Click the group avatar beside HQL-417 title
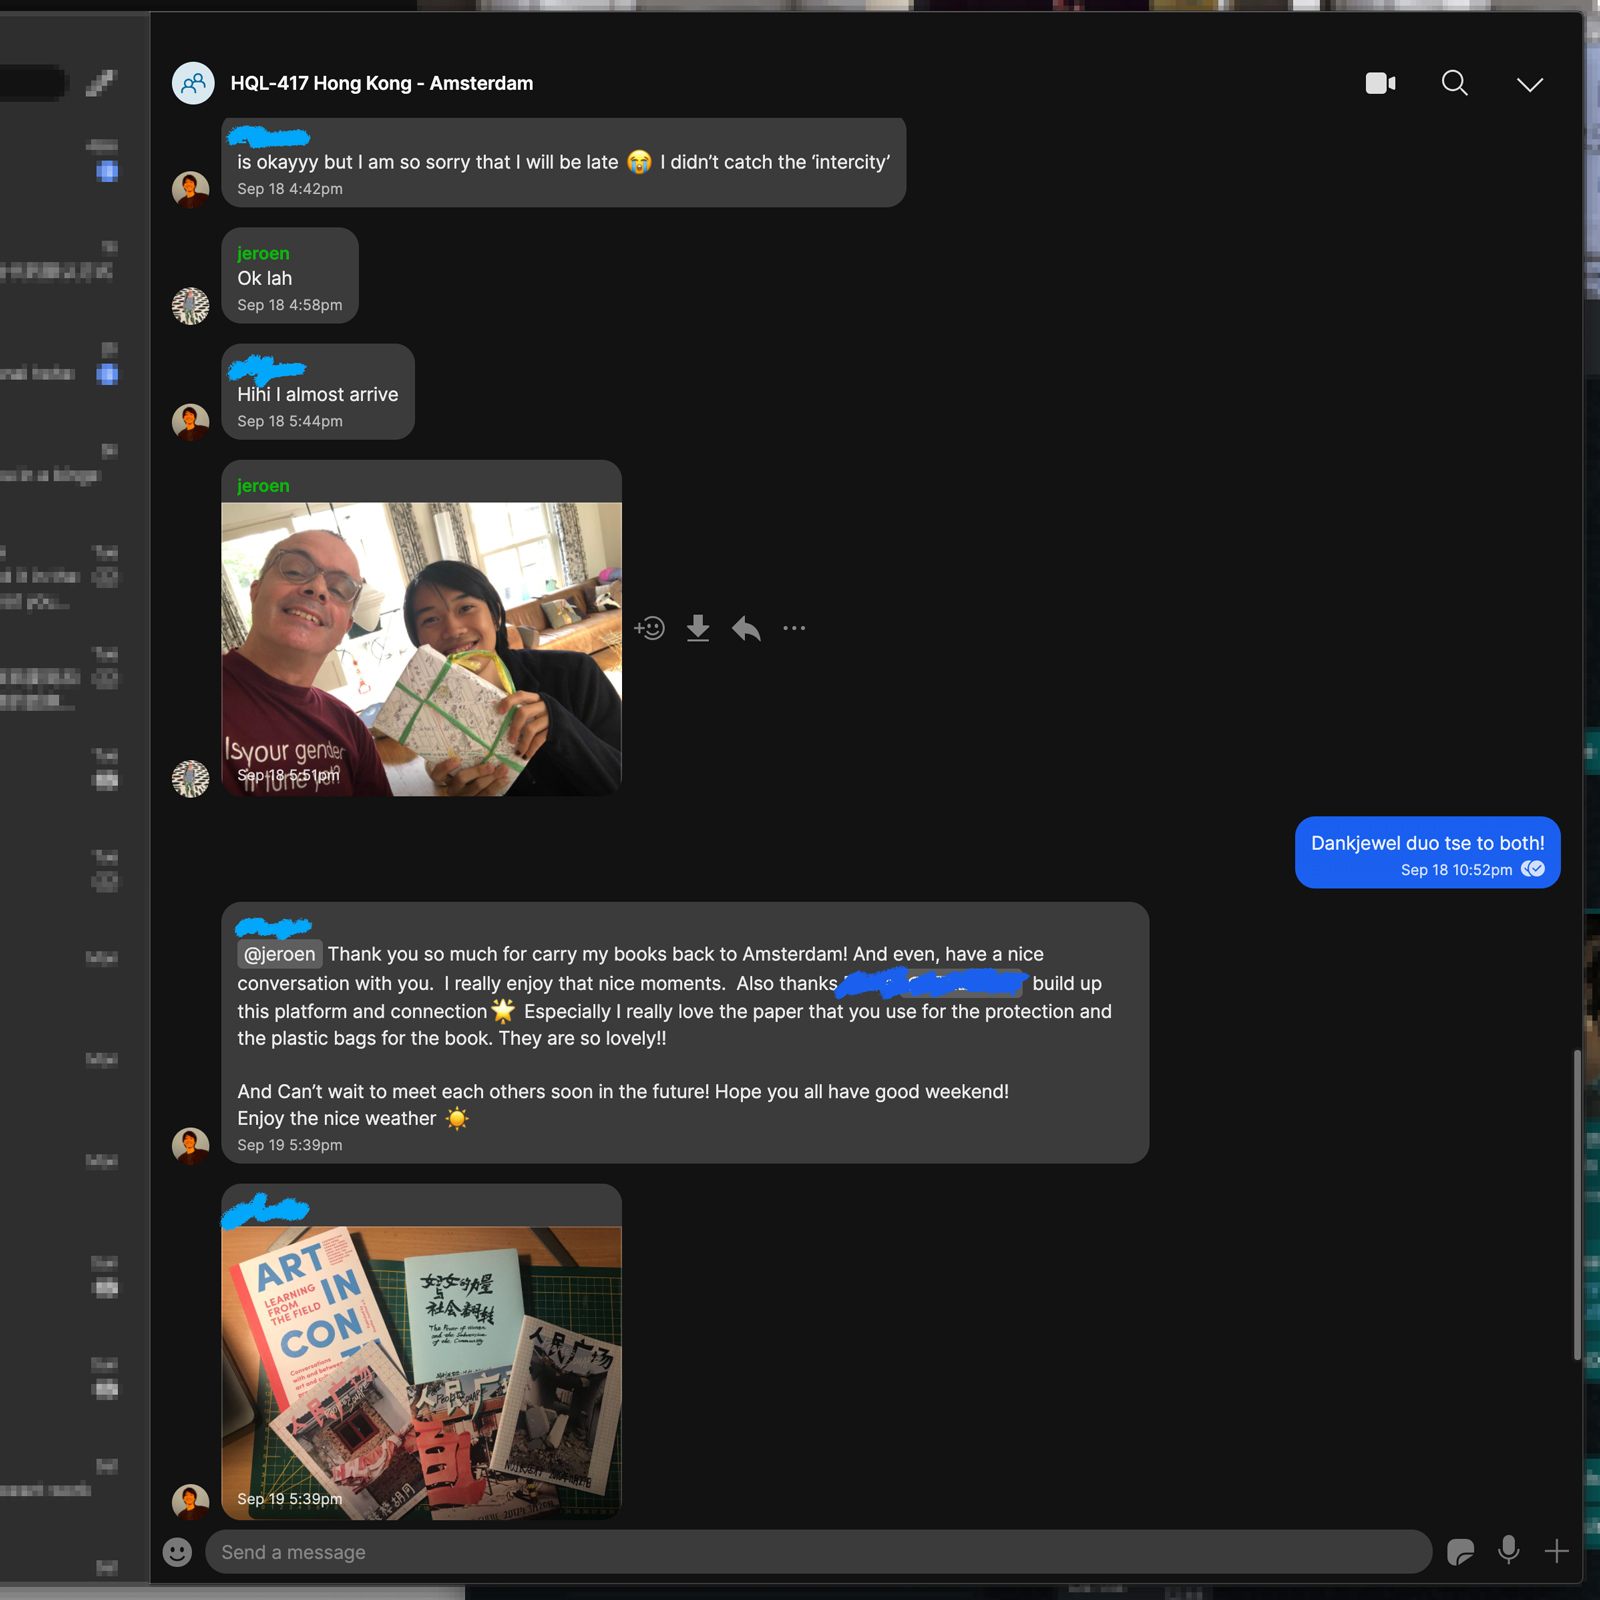This screenshot has width=1600, height=1600. 193,83
